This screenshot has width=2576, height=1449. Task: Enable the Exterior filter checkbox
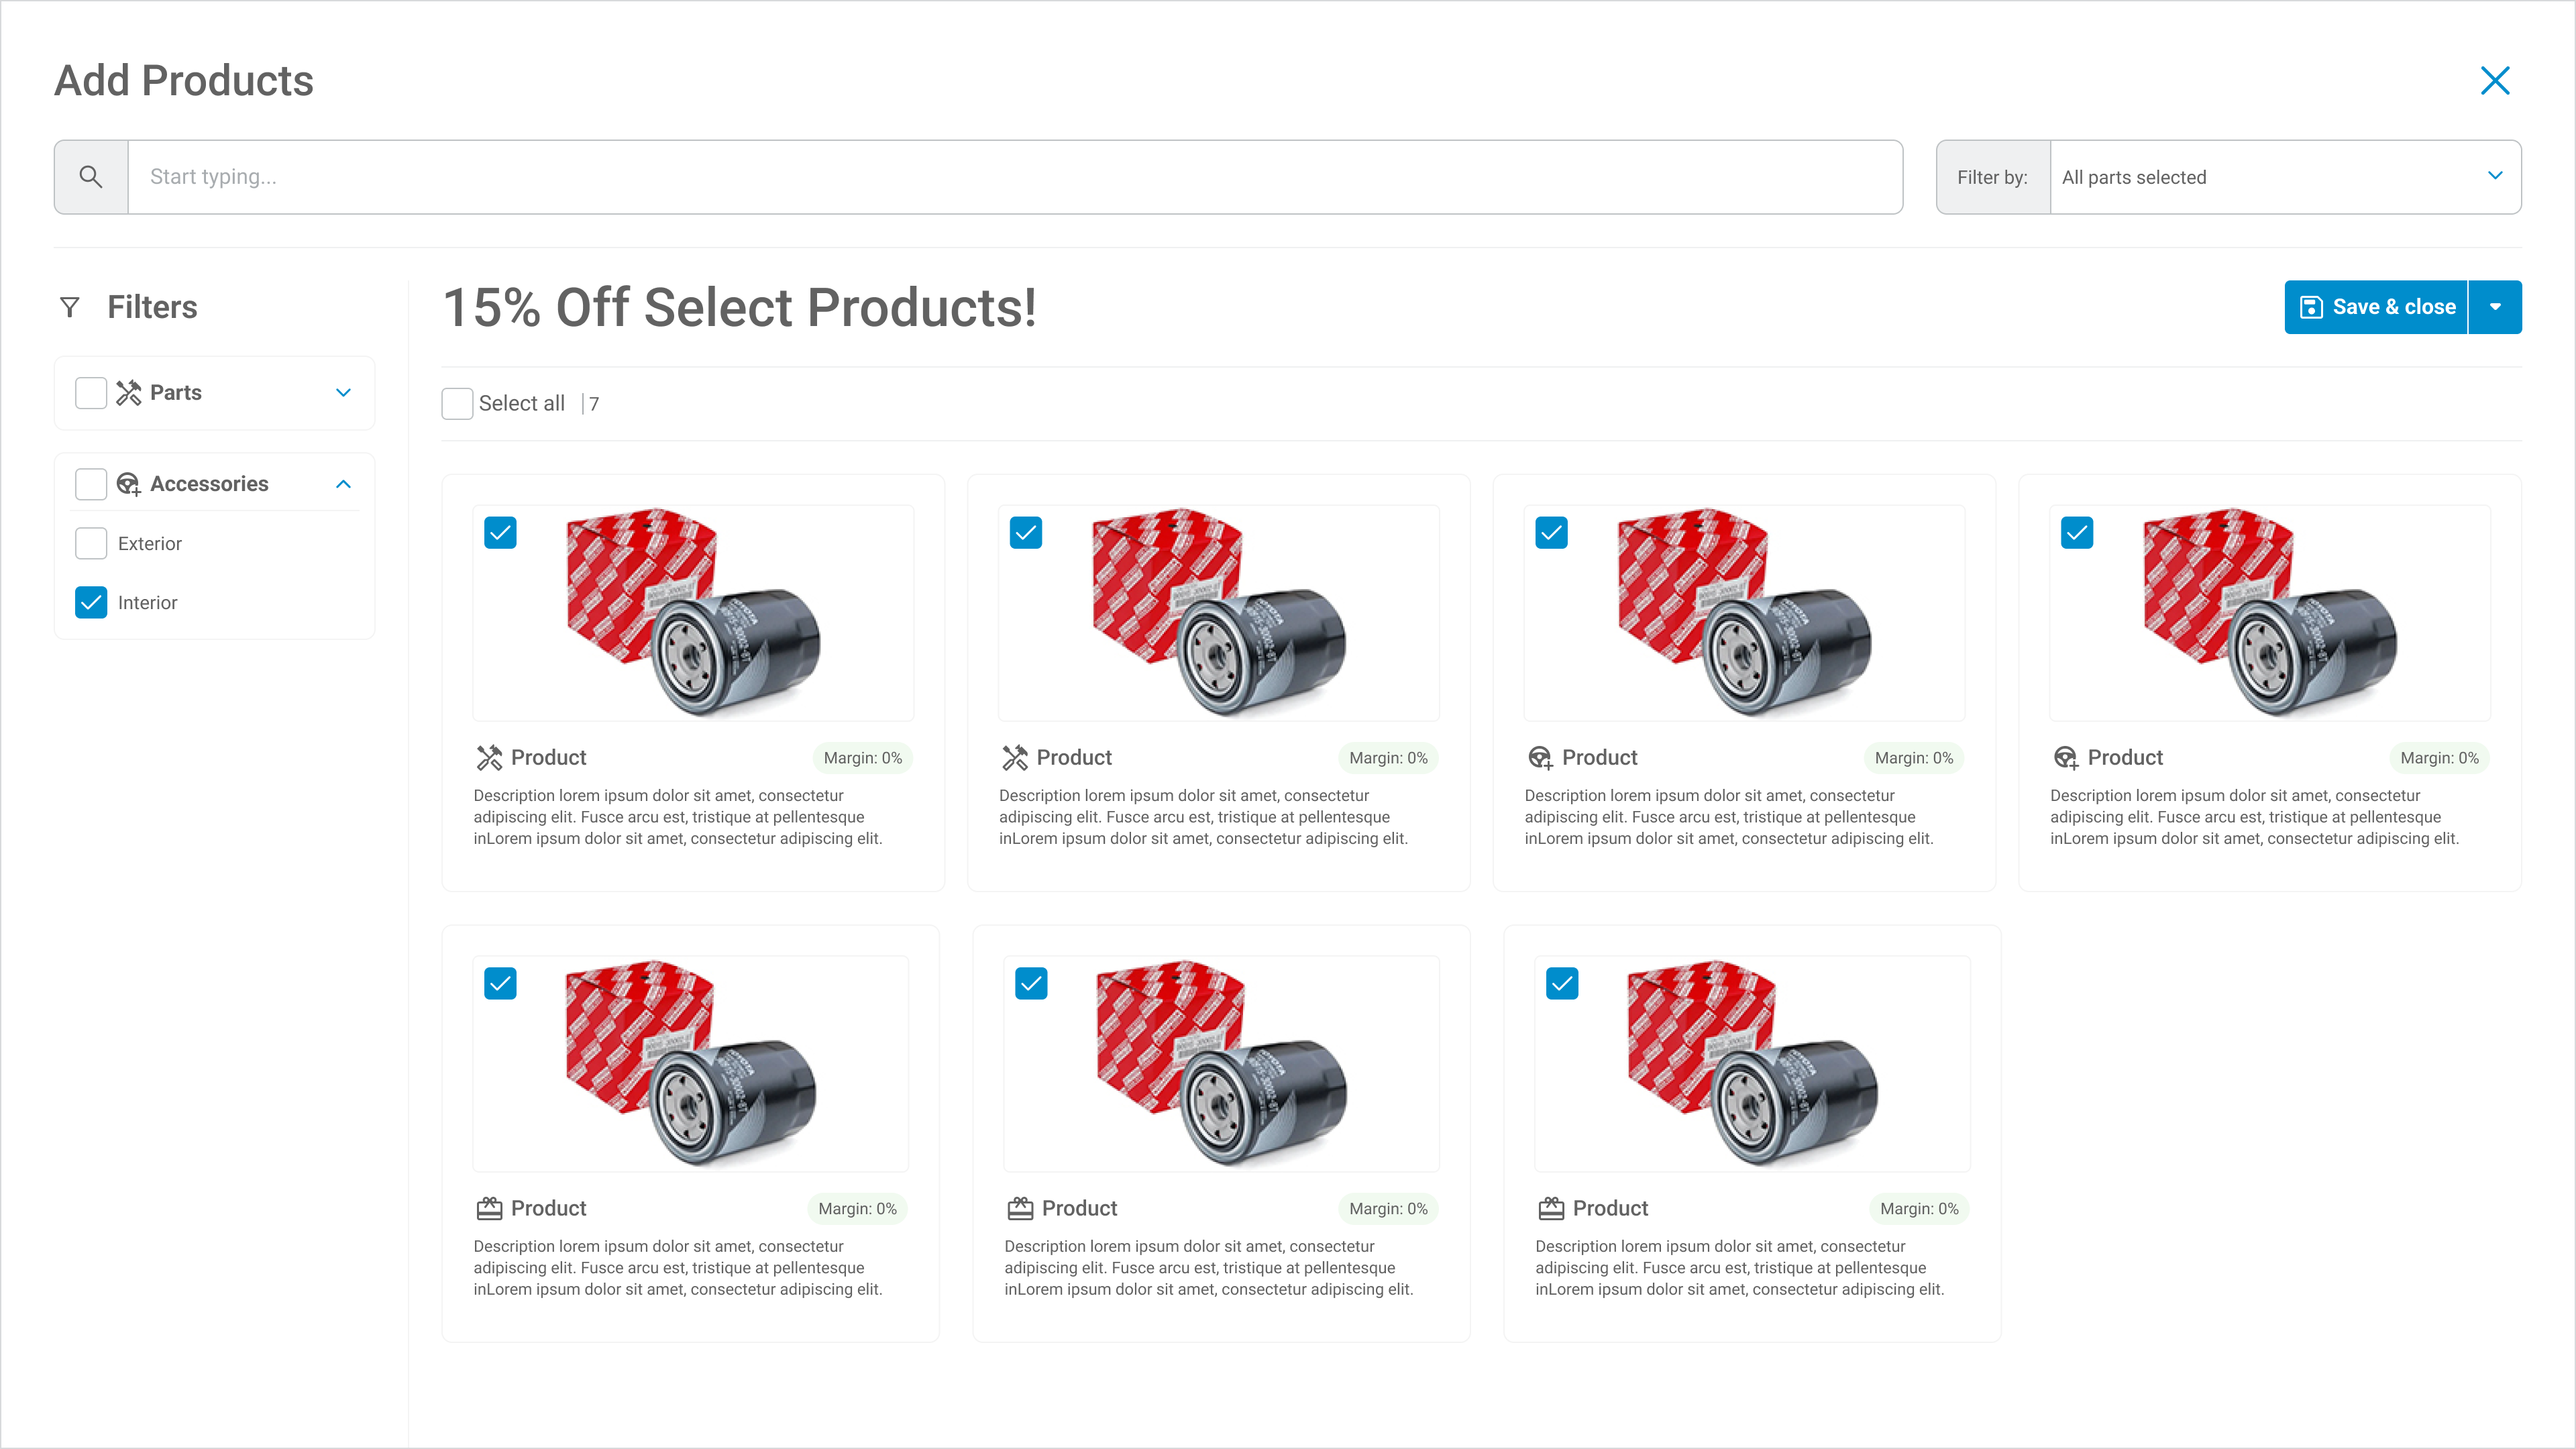91,543
